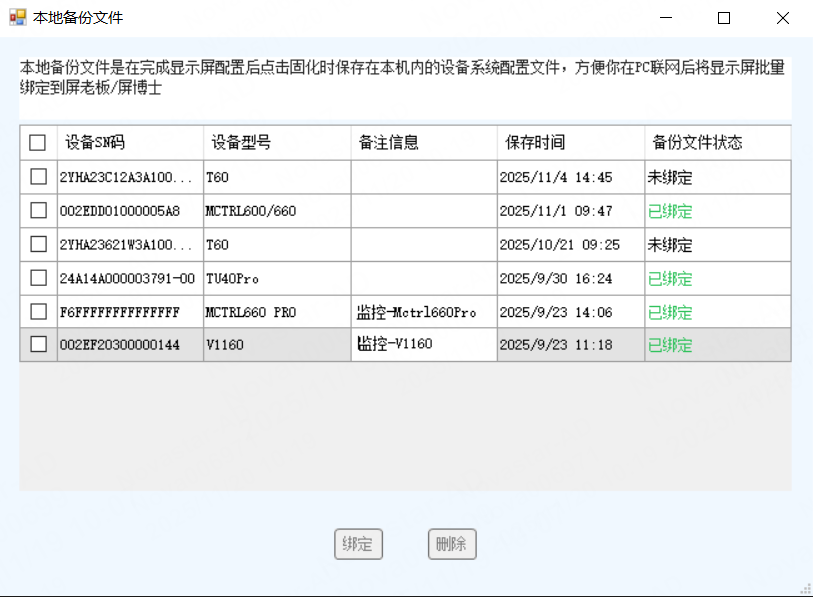
Task: Maximize the 本地备份文件 window
Action: tap(724, 18)
